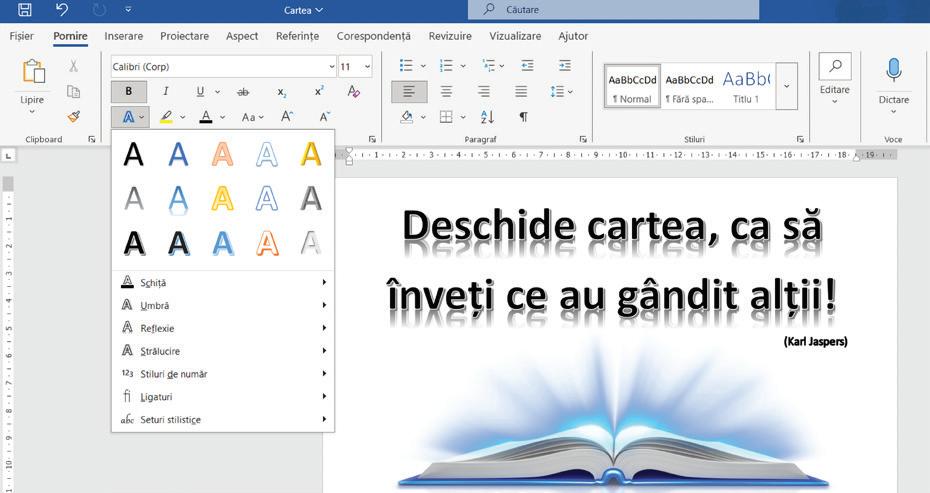Start Dictare microphone
The image size is (930, 493).
pos(893,84)
